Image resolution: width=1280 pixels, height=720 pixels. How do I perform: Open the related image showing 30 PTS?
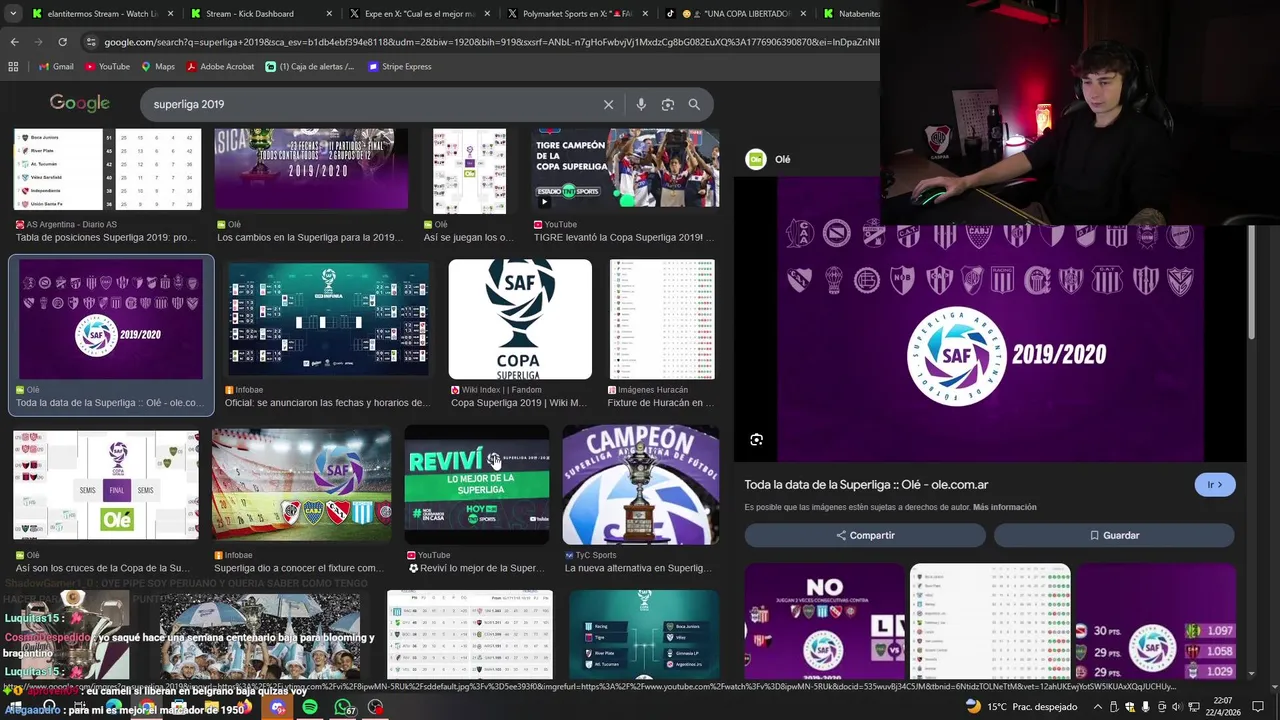(1156, 622)
